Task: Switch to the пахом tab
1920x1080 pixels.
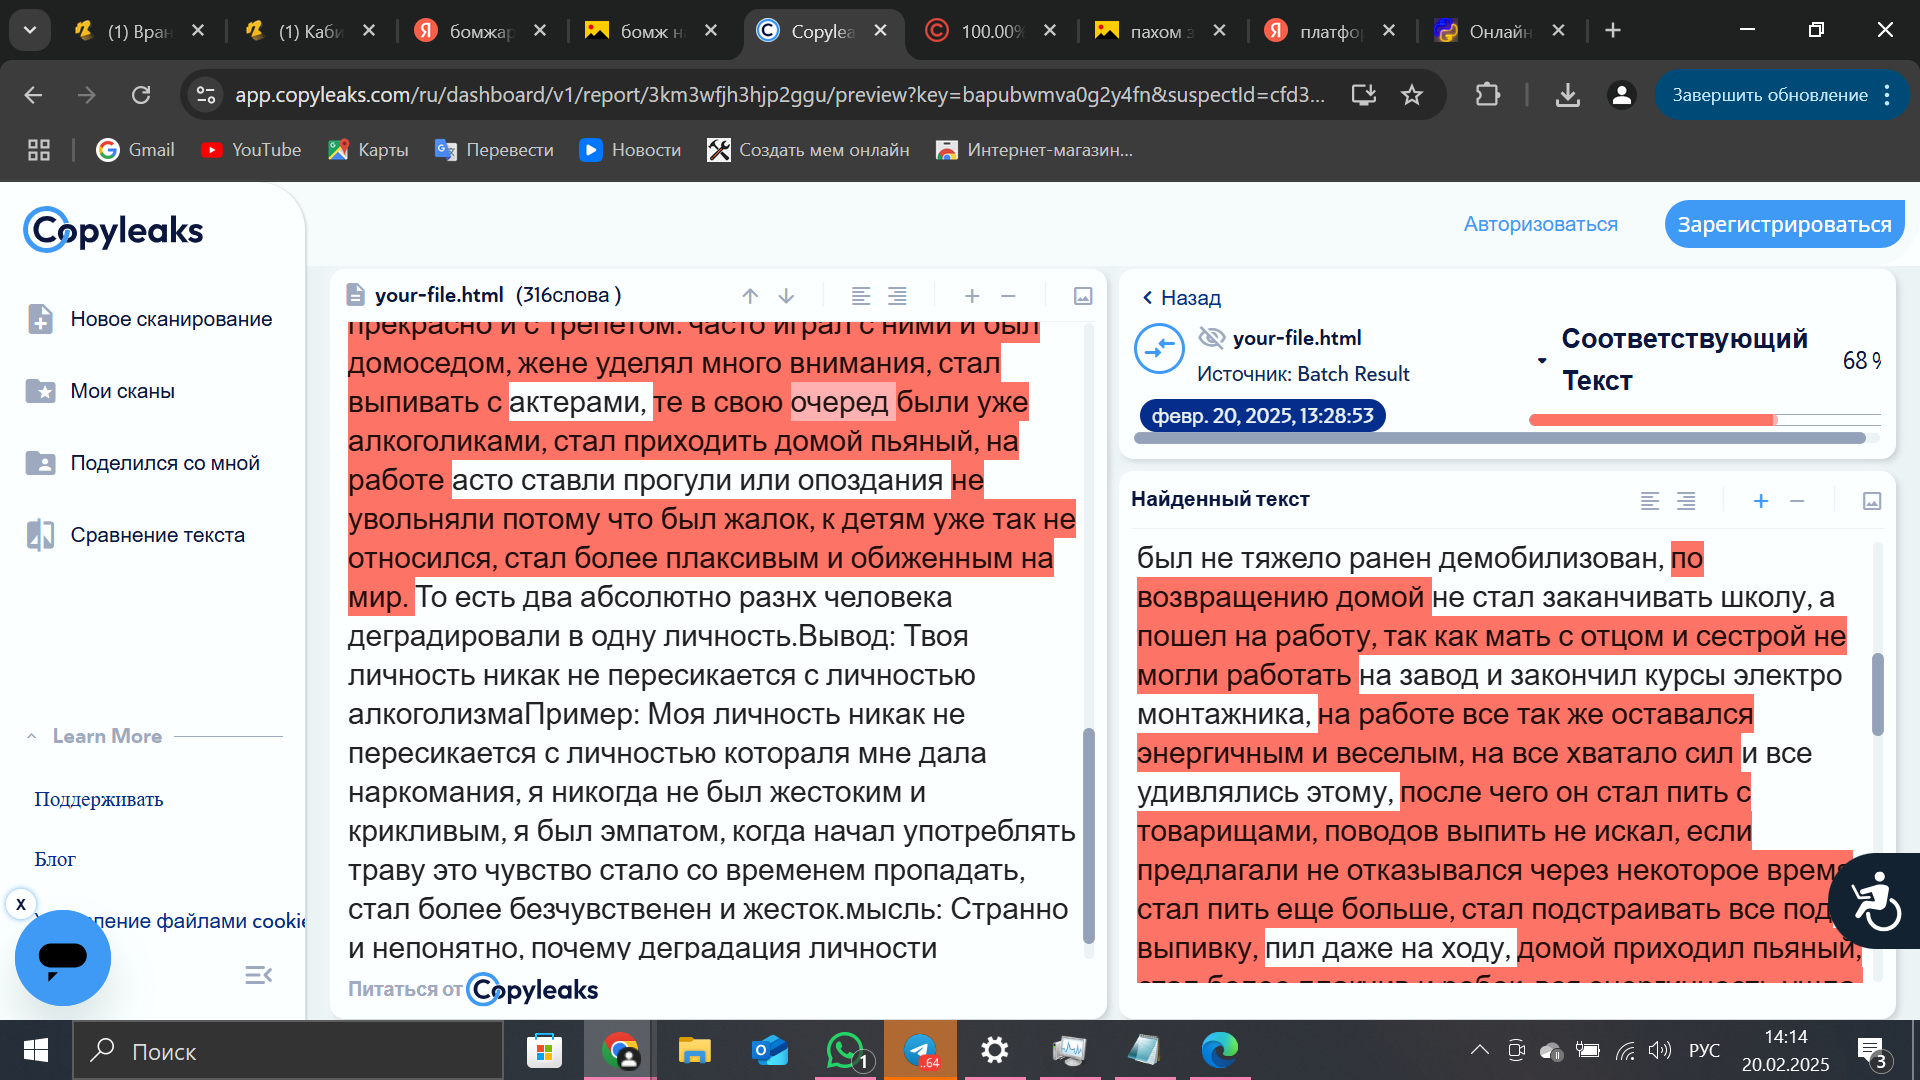Action: coord(1160,31)
